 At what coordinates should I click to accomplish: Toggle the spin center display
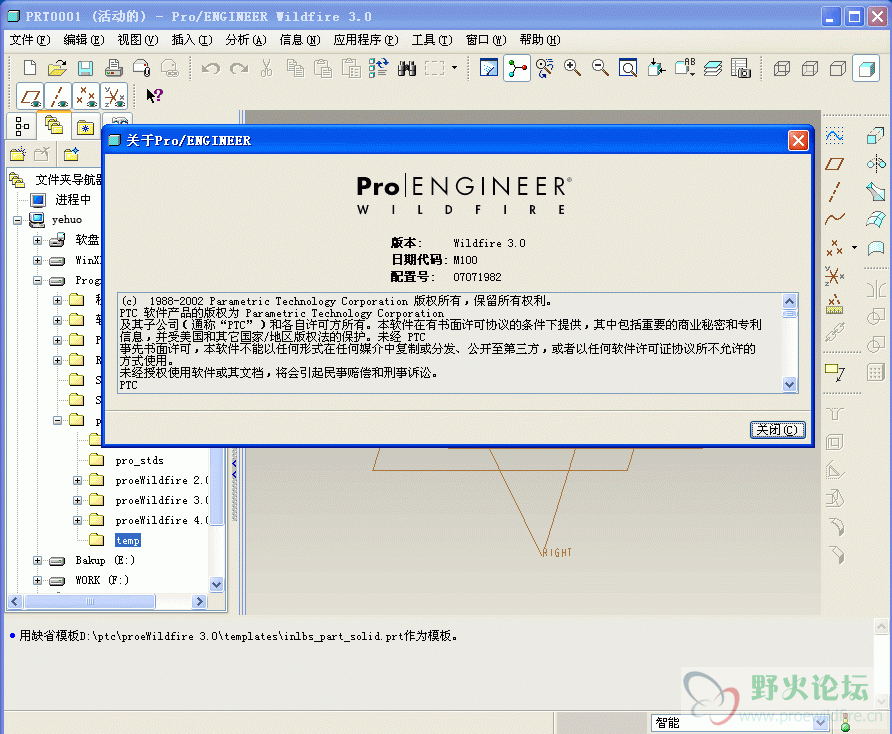point(517,68)
